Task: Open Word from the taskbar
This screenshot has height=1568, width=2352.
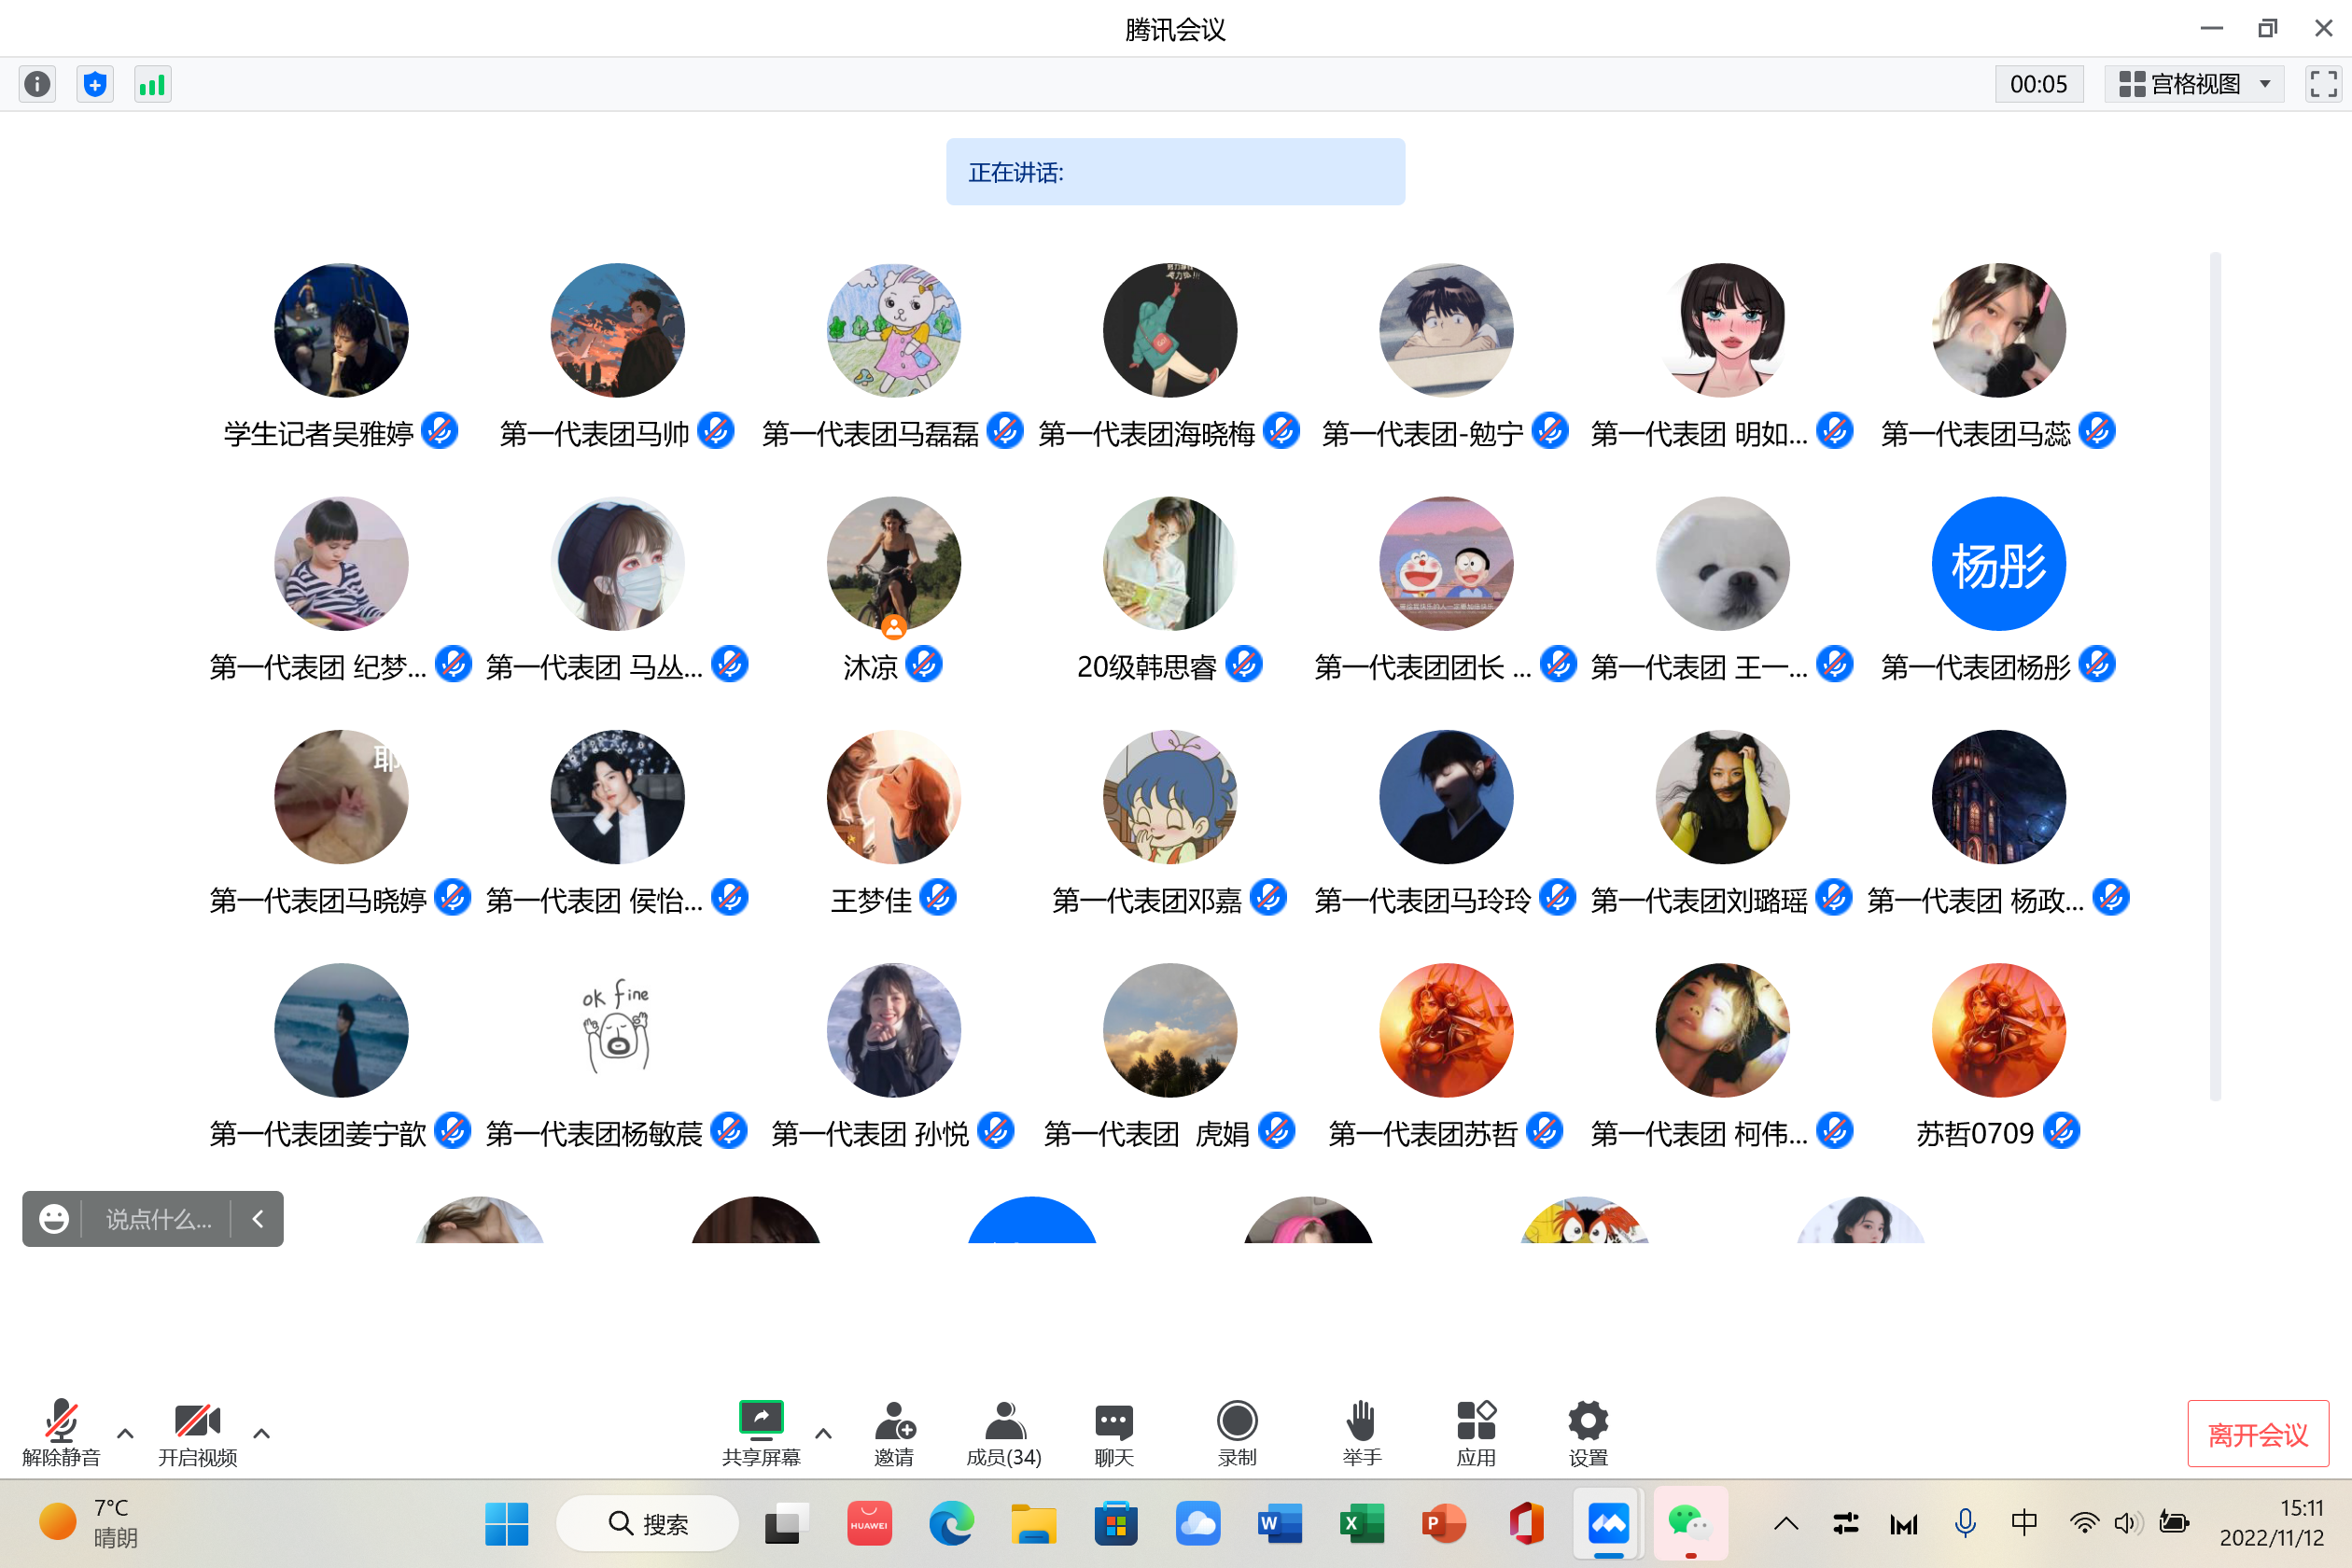Action: 1279,1523
